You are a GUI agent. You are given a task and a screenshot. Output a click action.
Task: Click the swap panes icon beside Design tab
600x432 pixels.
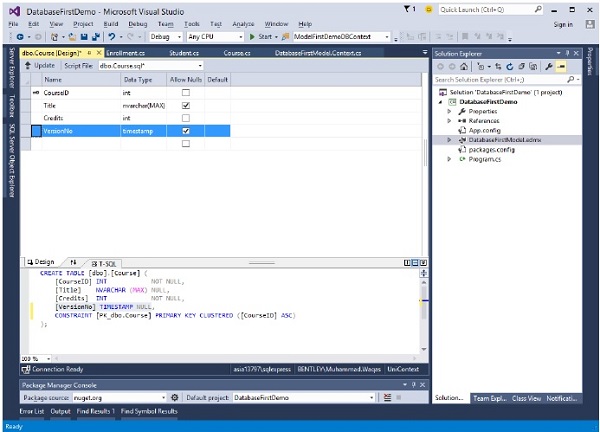[73, 262]
